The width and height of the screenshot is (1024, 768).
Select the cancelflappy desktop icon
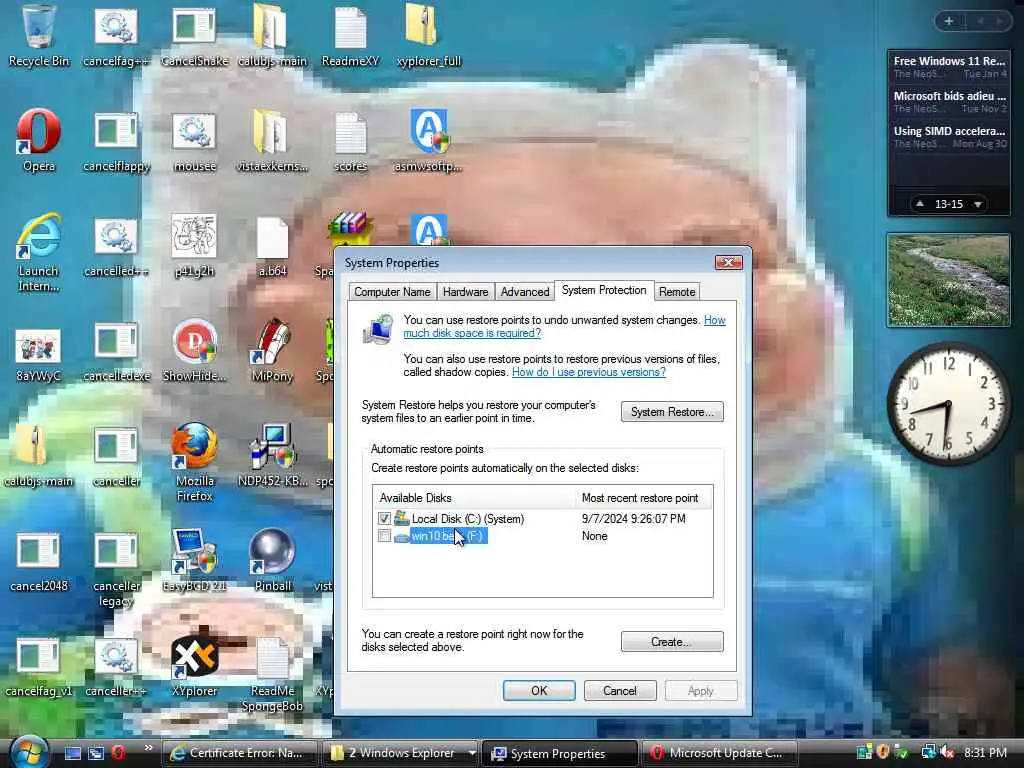pos(116,140)
